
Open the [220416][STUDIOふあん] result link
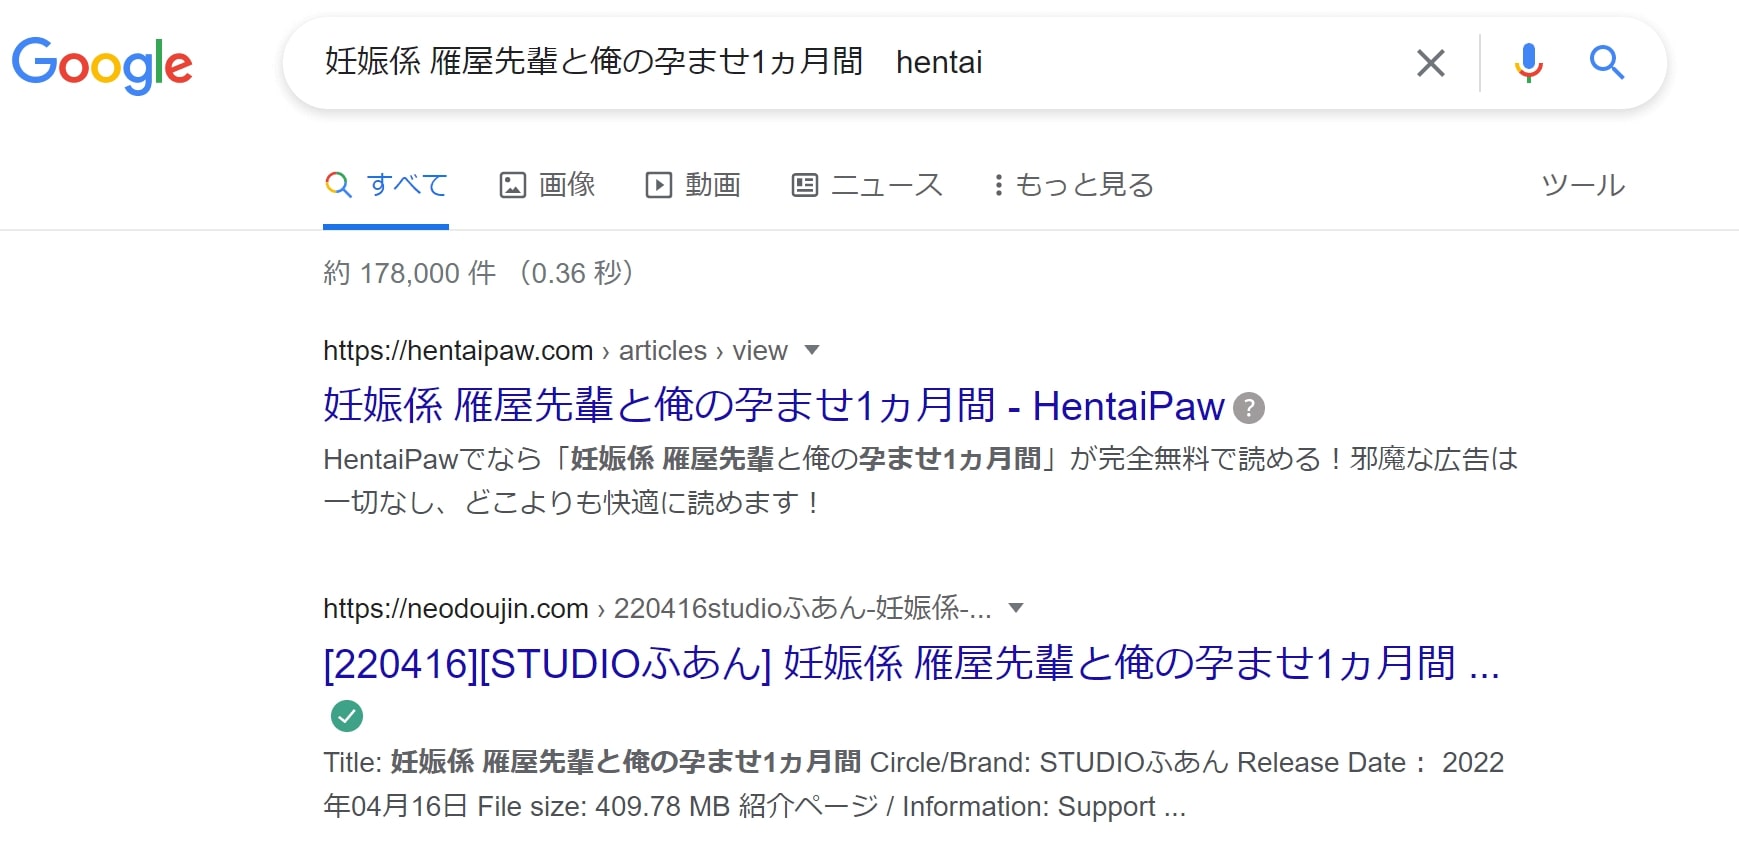pyautogui.click(x=911, y=664)
